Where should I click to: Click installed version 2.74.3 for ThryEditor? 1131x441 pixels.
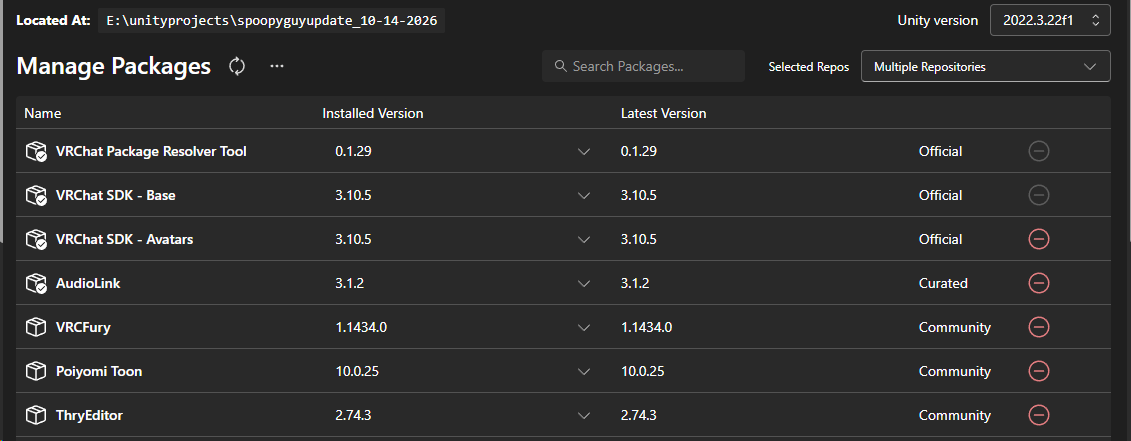353,416
